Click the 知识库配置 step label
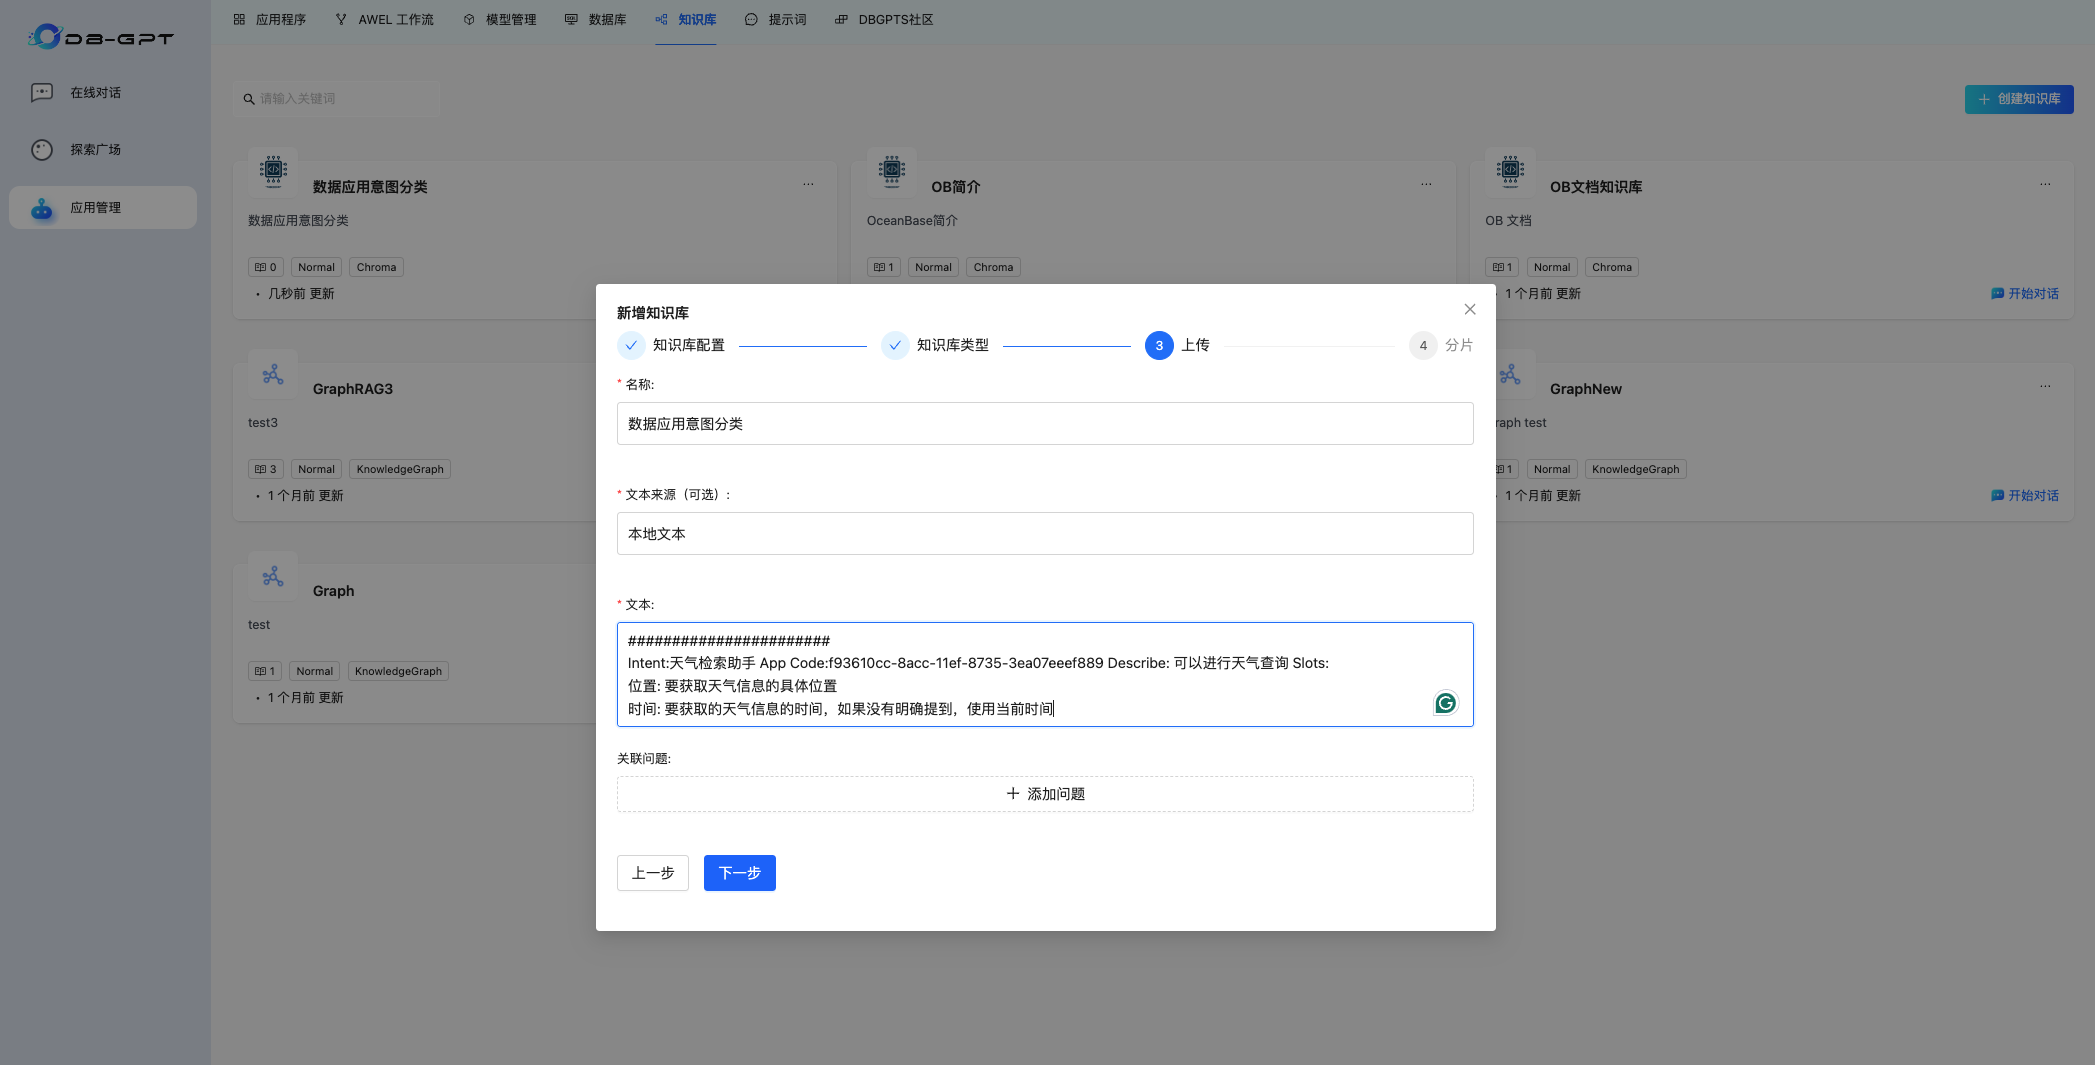 pos(689,346)
